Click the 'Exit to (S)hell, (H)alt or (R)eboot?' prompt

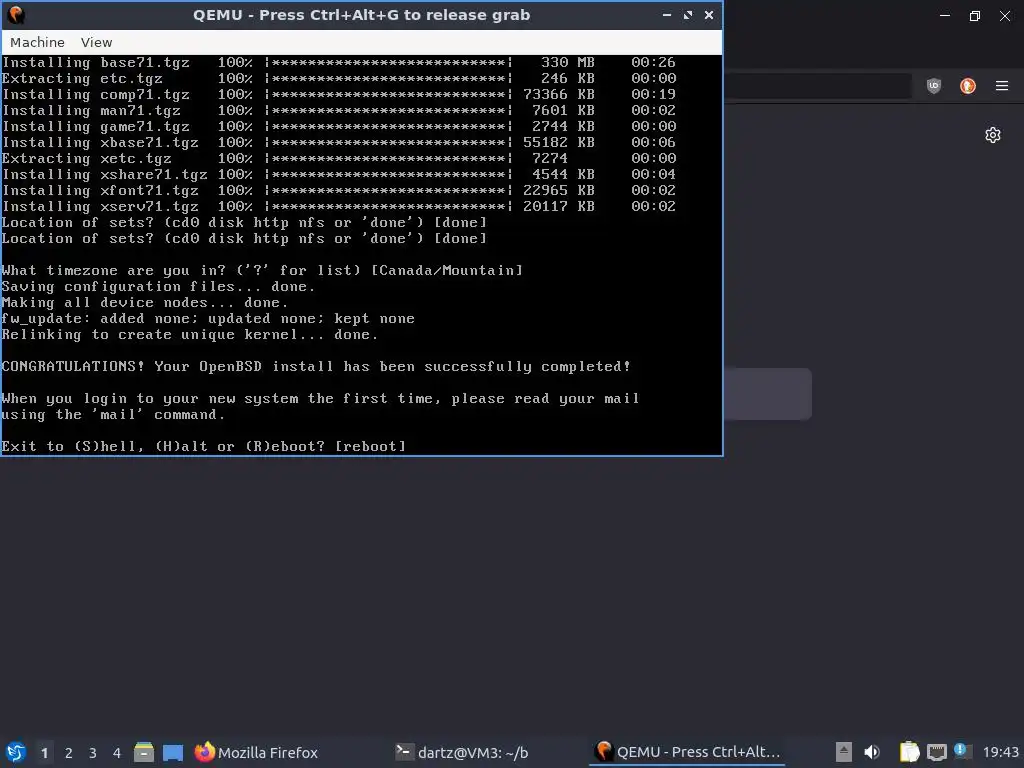(204, 447)
